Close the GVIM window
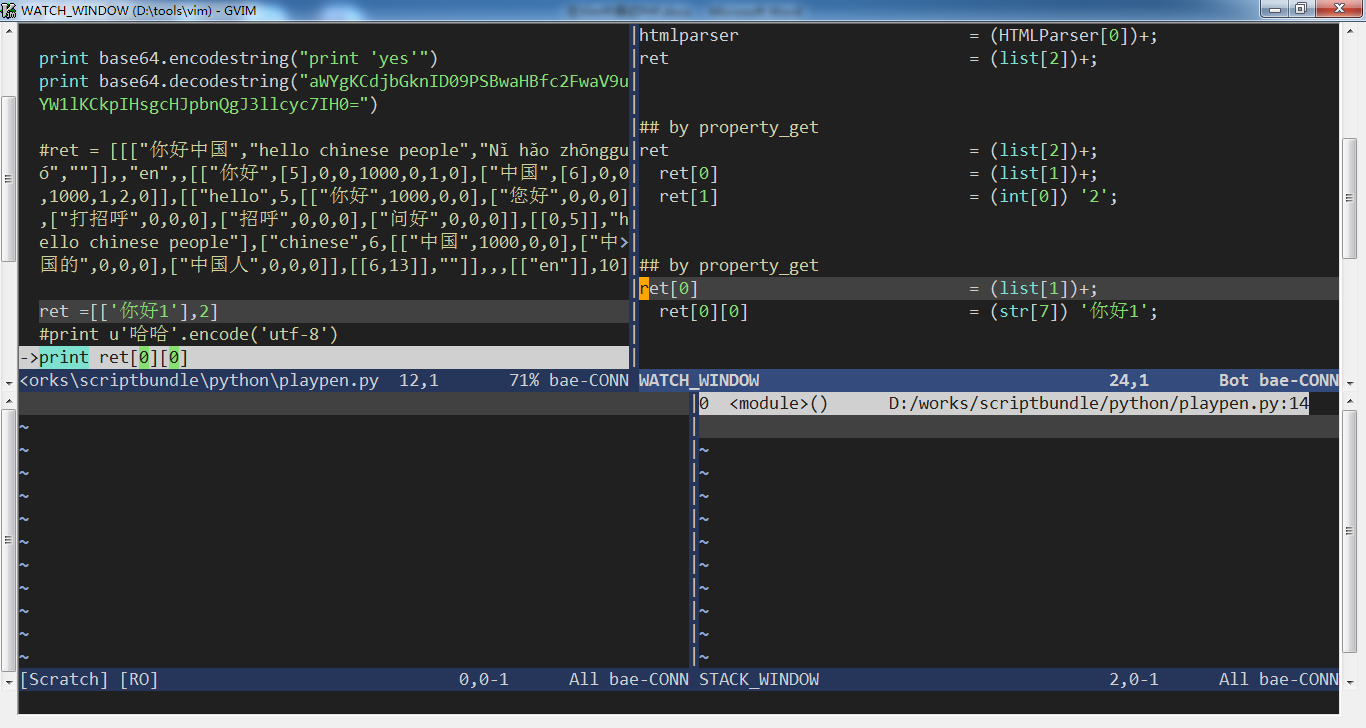Screen dimensions: 1366x728 coord(1337,9)
